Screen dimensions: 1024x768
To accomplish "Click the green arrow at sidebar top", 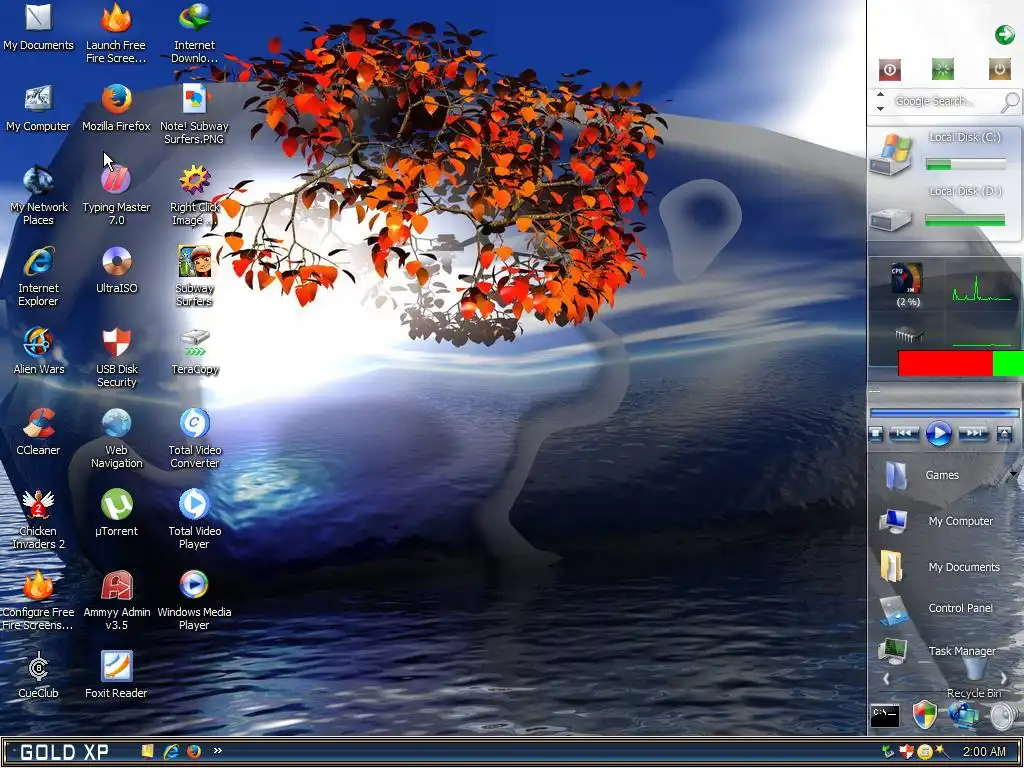I will 1004,35.
